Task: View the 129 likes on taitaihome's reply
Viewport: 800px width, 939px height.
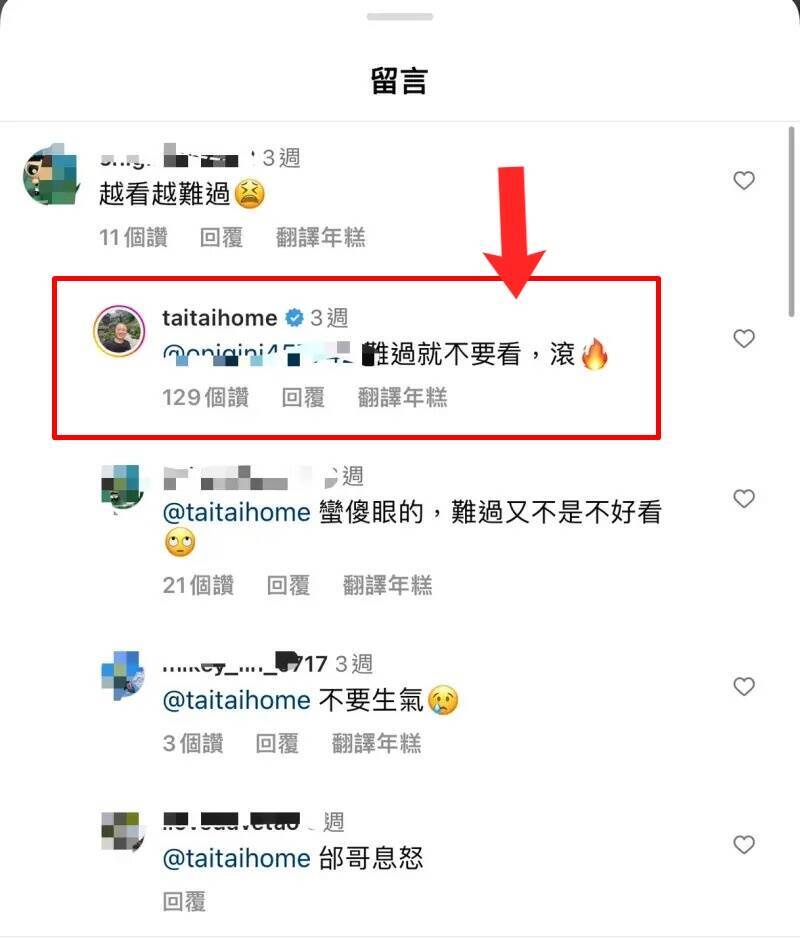Action: coord(205,398)
